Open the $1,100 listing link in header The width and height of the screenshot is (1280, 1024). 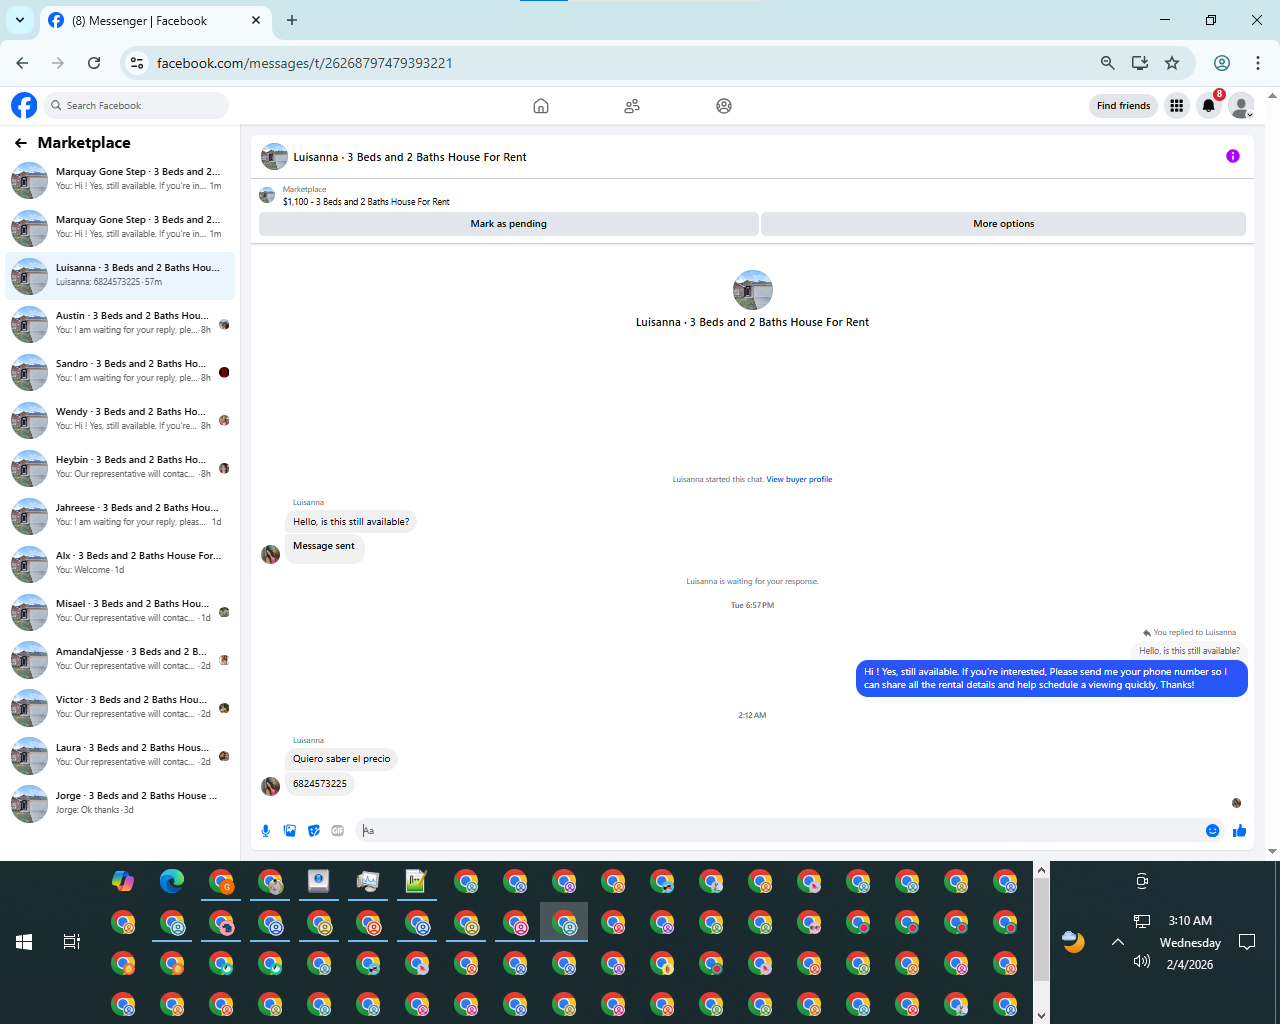[x=366, y=202]
